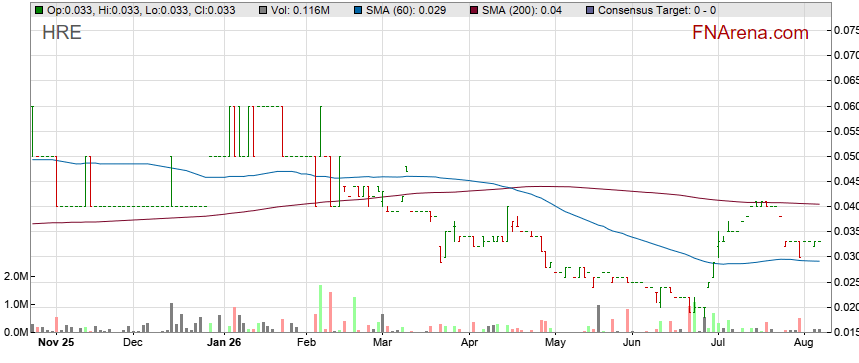Click the 'Jun' date axis label
This screenshot has height=363, width=859.
(x=632, y=343)
